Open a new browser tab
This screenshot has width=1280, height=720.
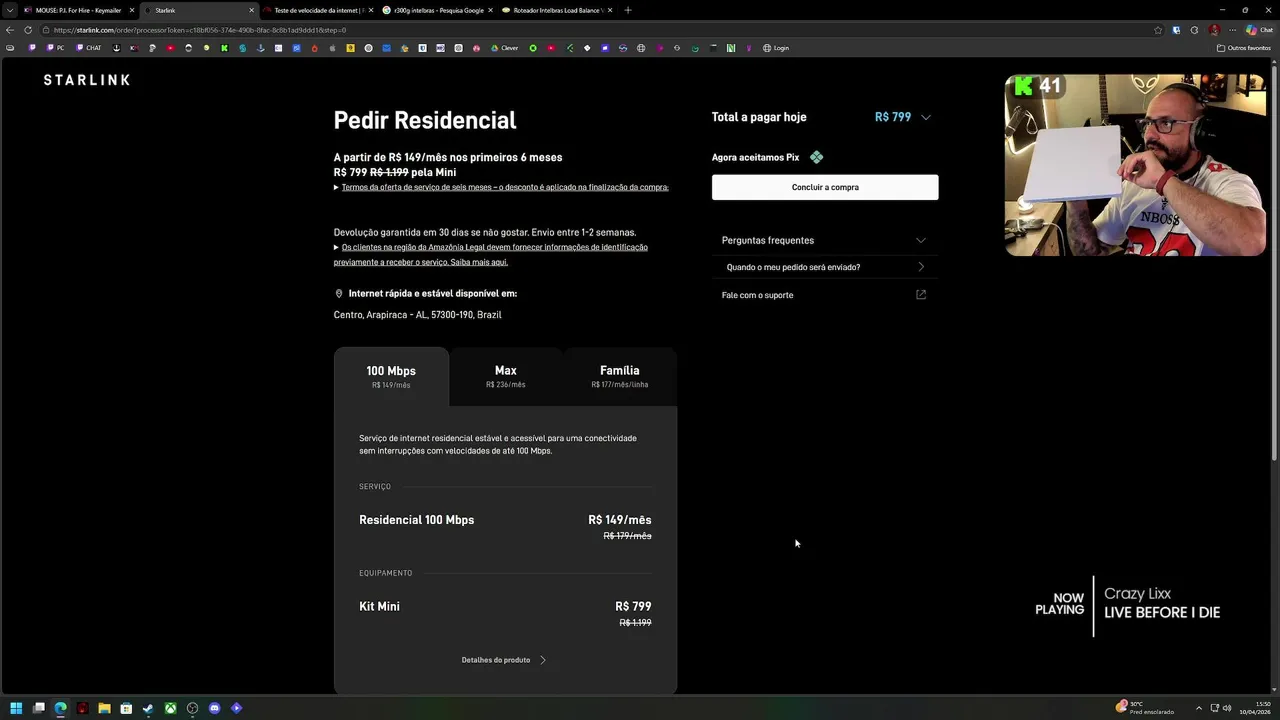628,10
